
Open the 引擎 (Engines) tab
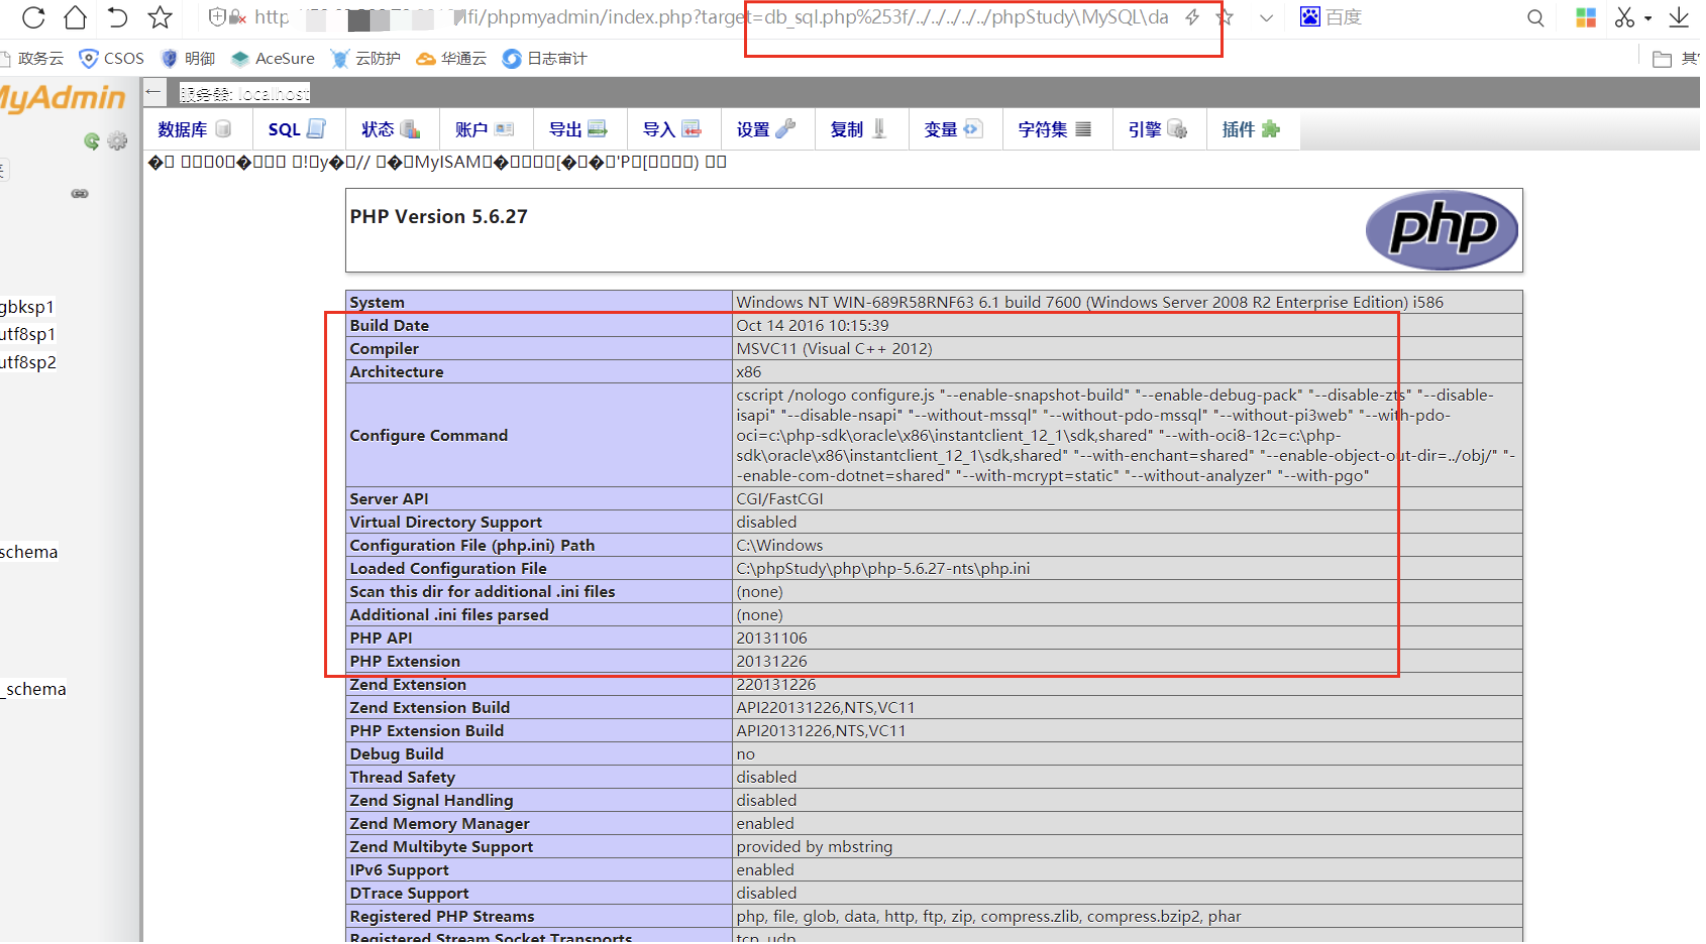[1157, 130]
